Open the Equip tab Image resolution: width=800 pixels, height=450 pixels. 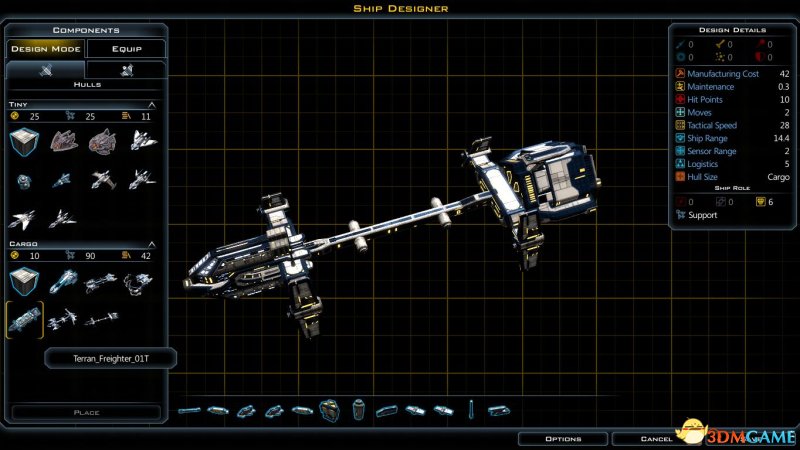click(127, 49)
